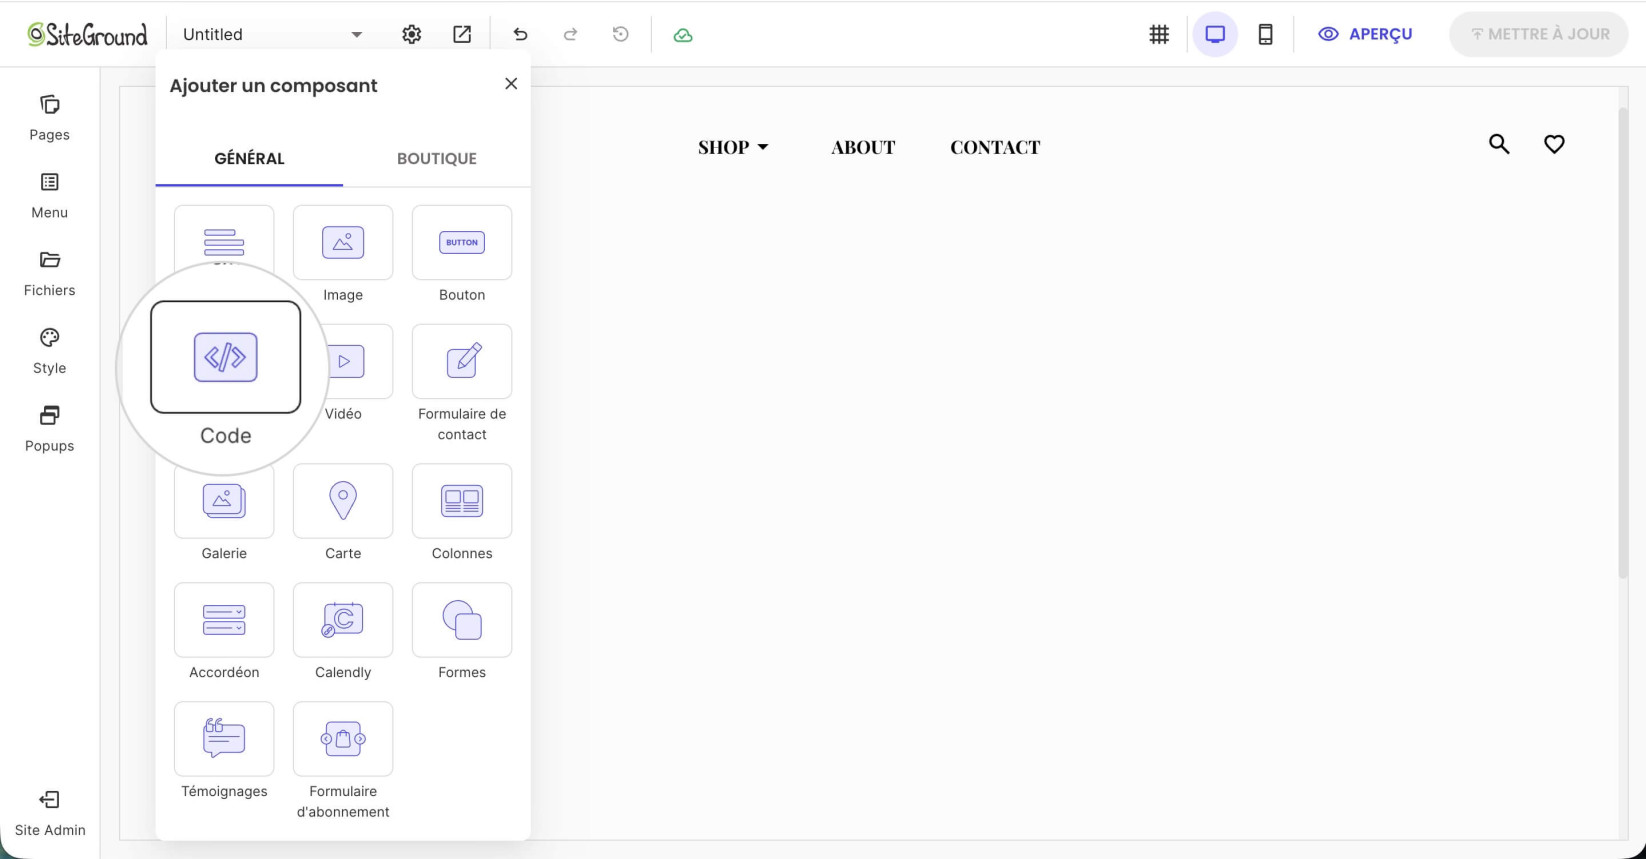
Task: Go to Site Admin
Action: (50, 813)
